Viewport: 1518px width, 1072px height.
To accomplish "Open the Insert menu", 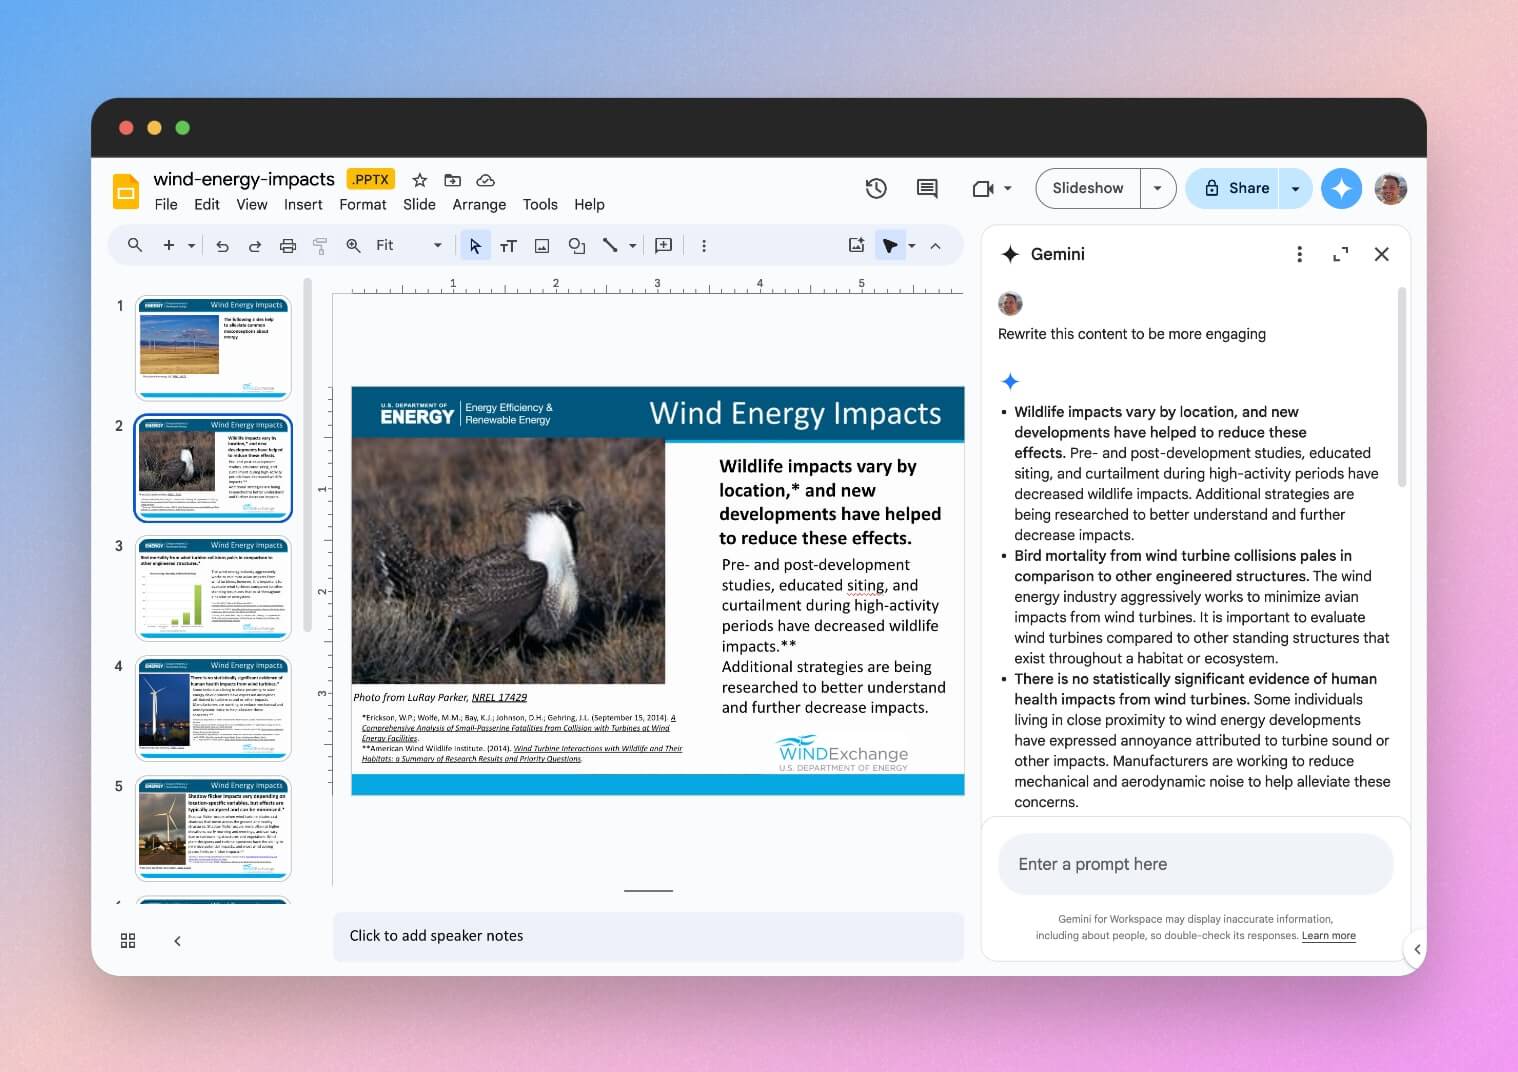I will pyautogui.click(x=303, y=204).
